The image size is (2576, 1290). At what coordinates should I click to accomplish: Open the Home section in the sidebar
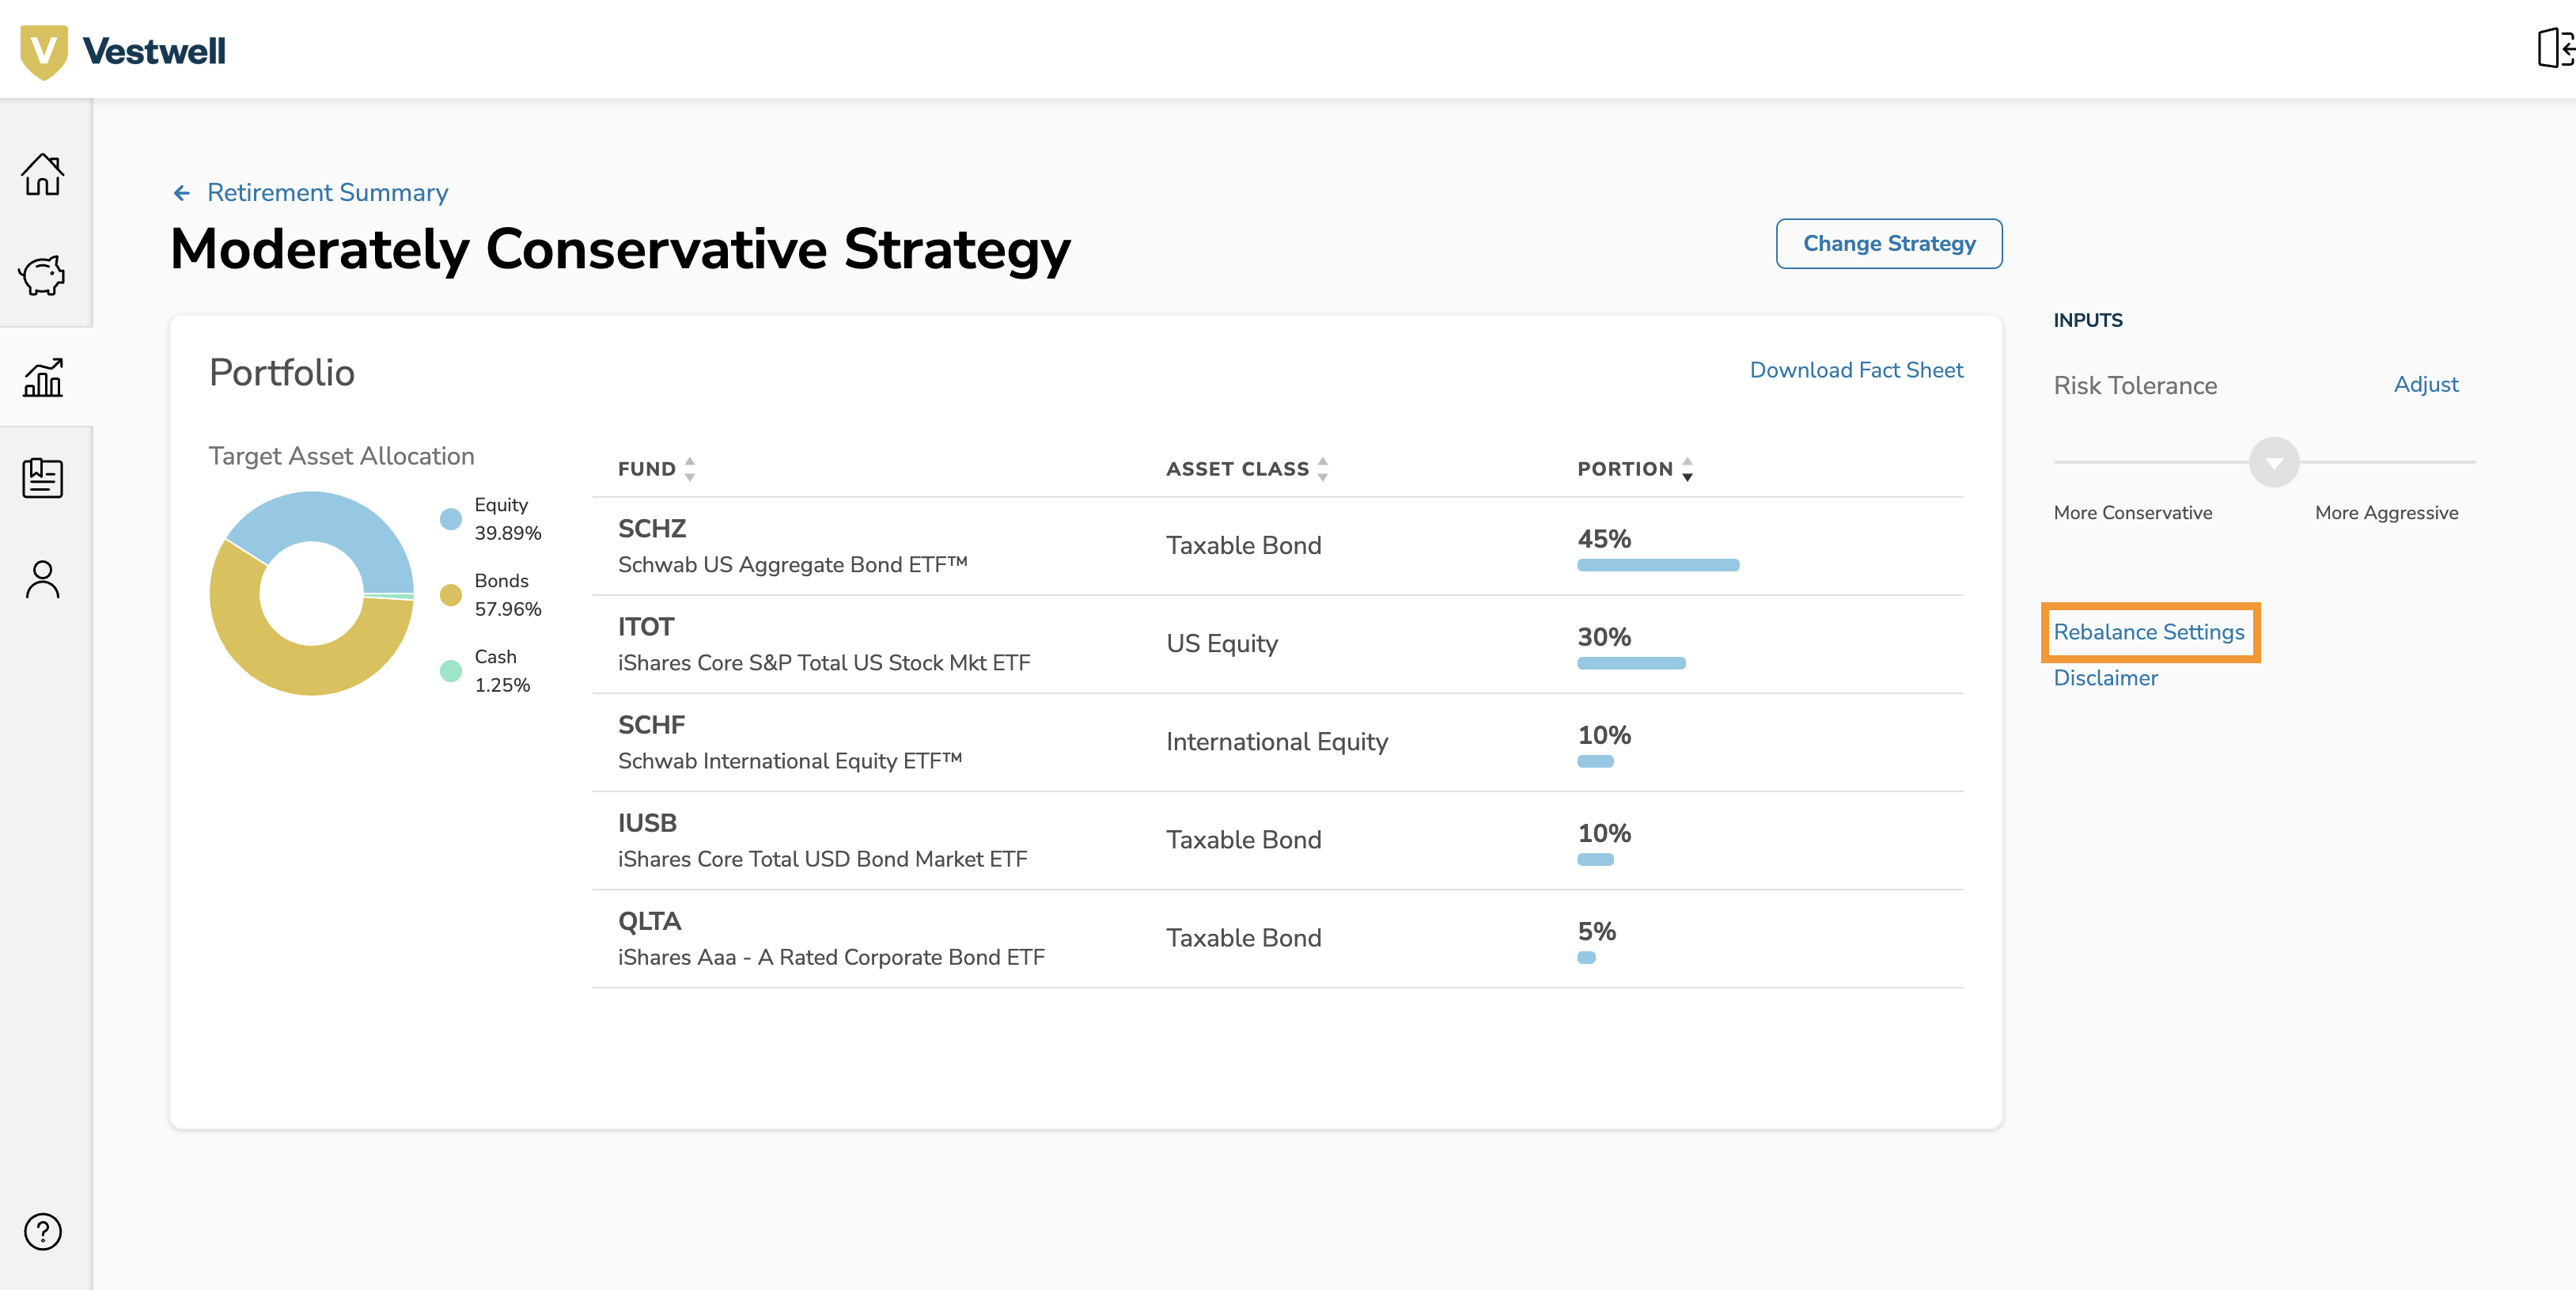44,176
